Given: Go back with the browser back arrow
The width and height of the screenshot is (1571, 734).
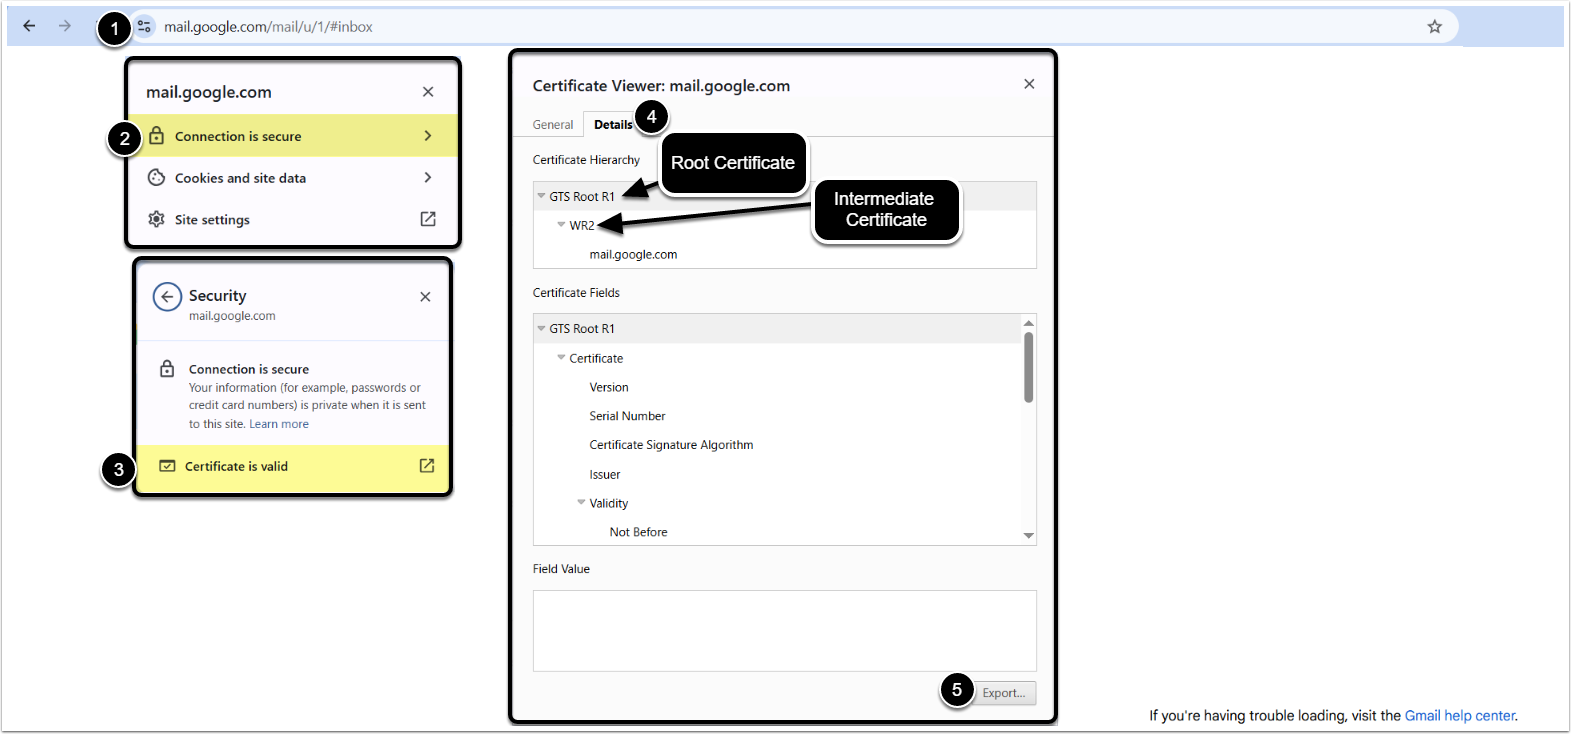Looking at the screenshot, I should 29,26.
